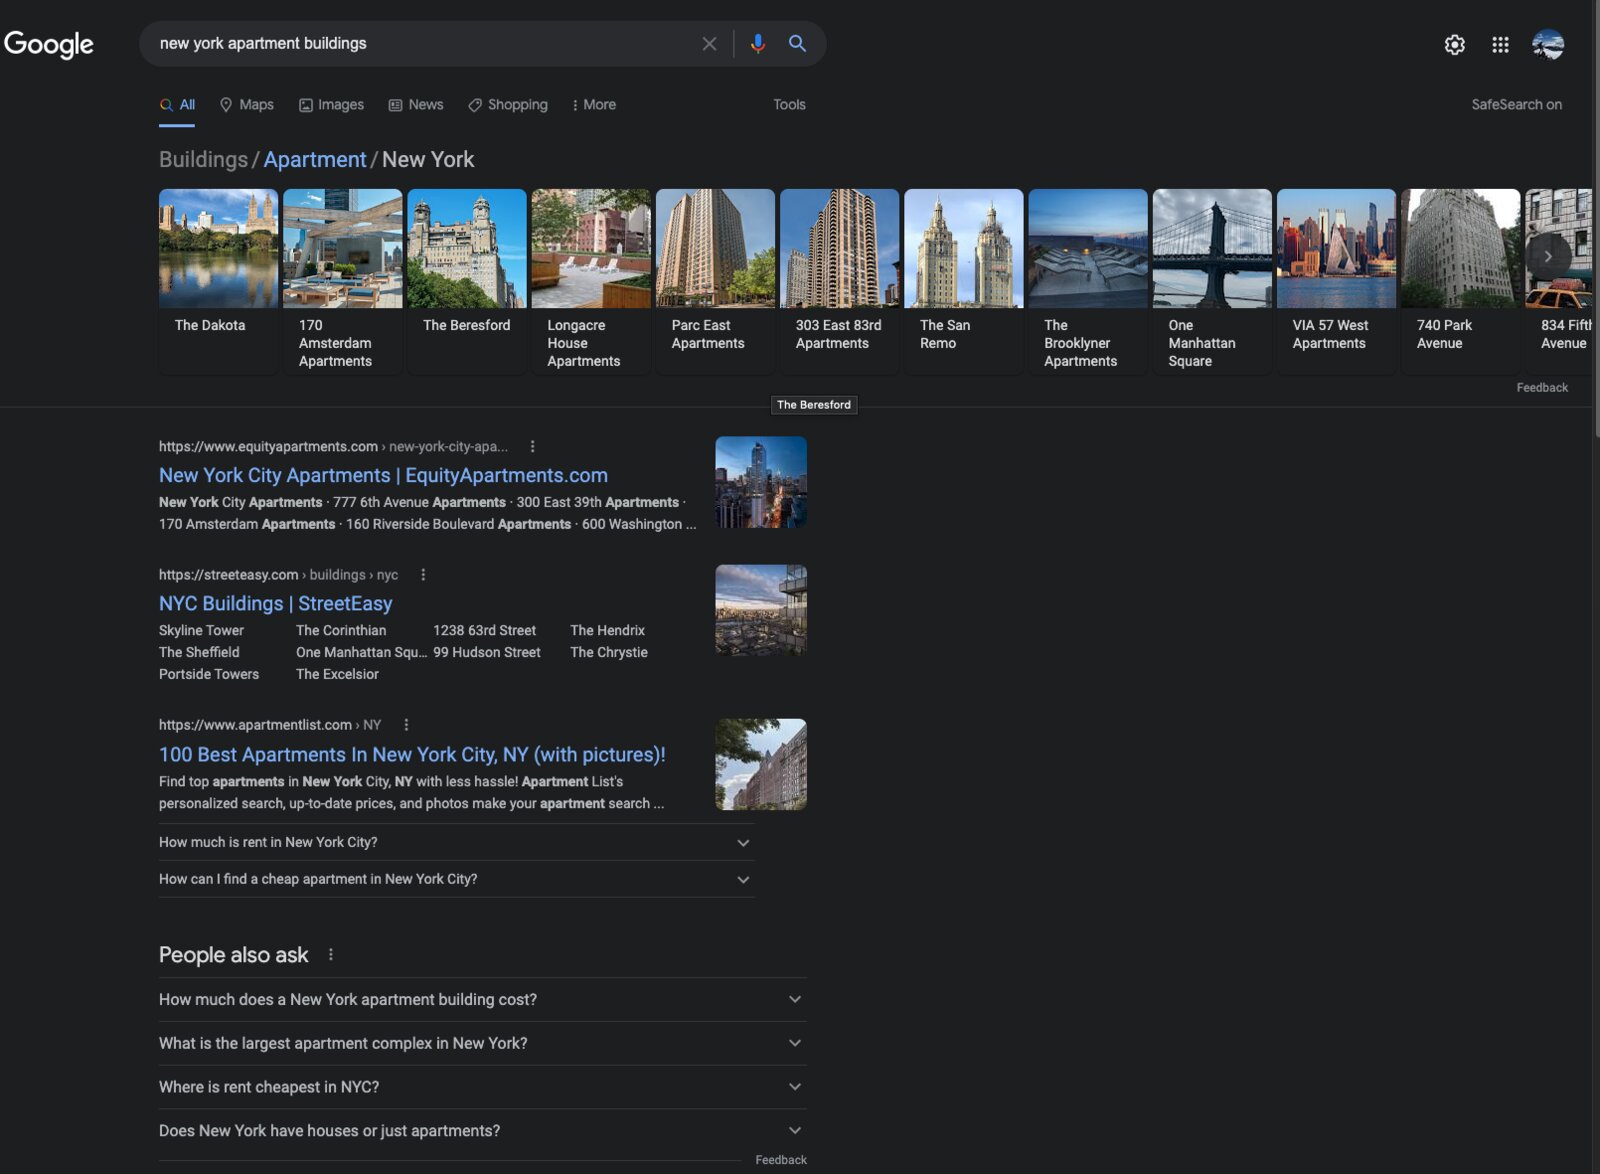The width and height of the screenshot is (1600, 1174).
Task: Expand Where is rent cheapest in NYC
Action: coord(482,1087)
